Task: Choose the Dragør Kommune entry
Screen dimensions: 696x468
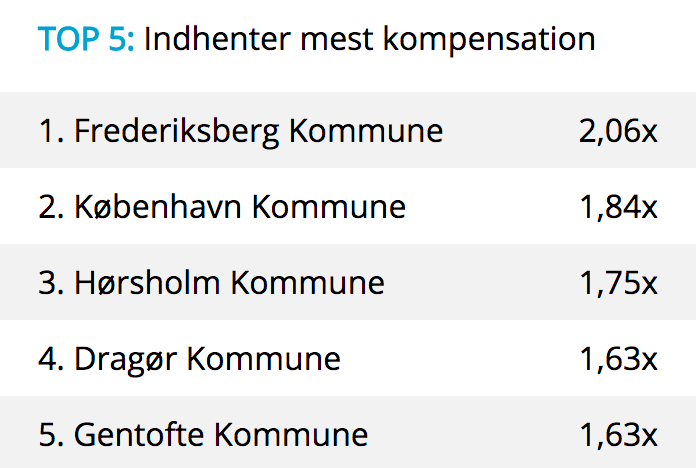Action: tap(207, 359)
